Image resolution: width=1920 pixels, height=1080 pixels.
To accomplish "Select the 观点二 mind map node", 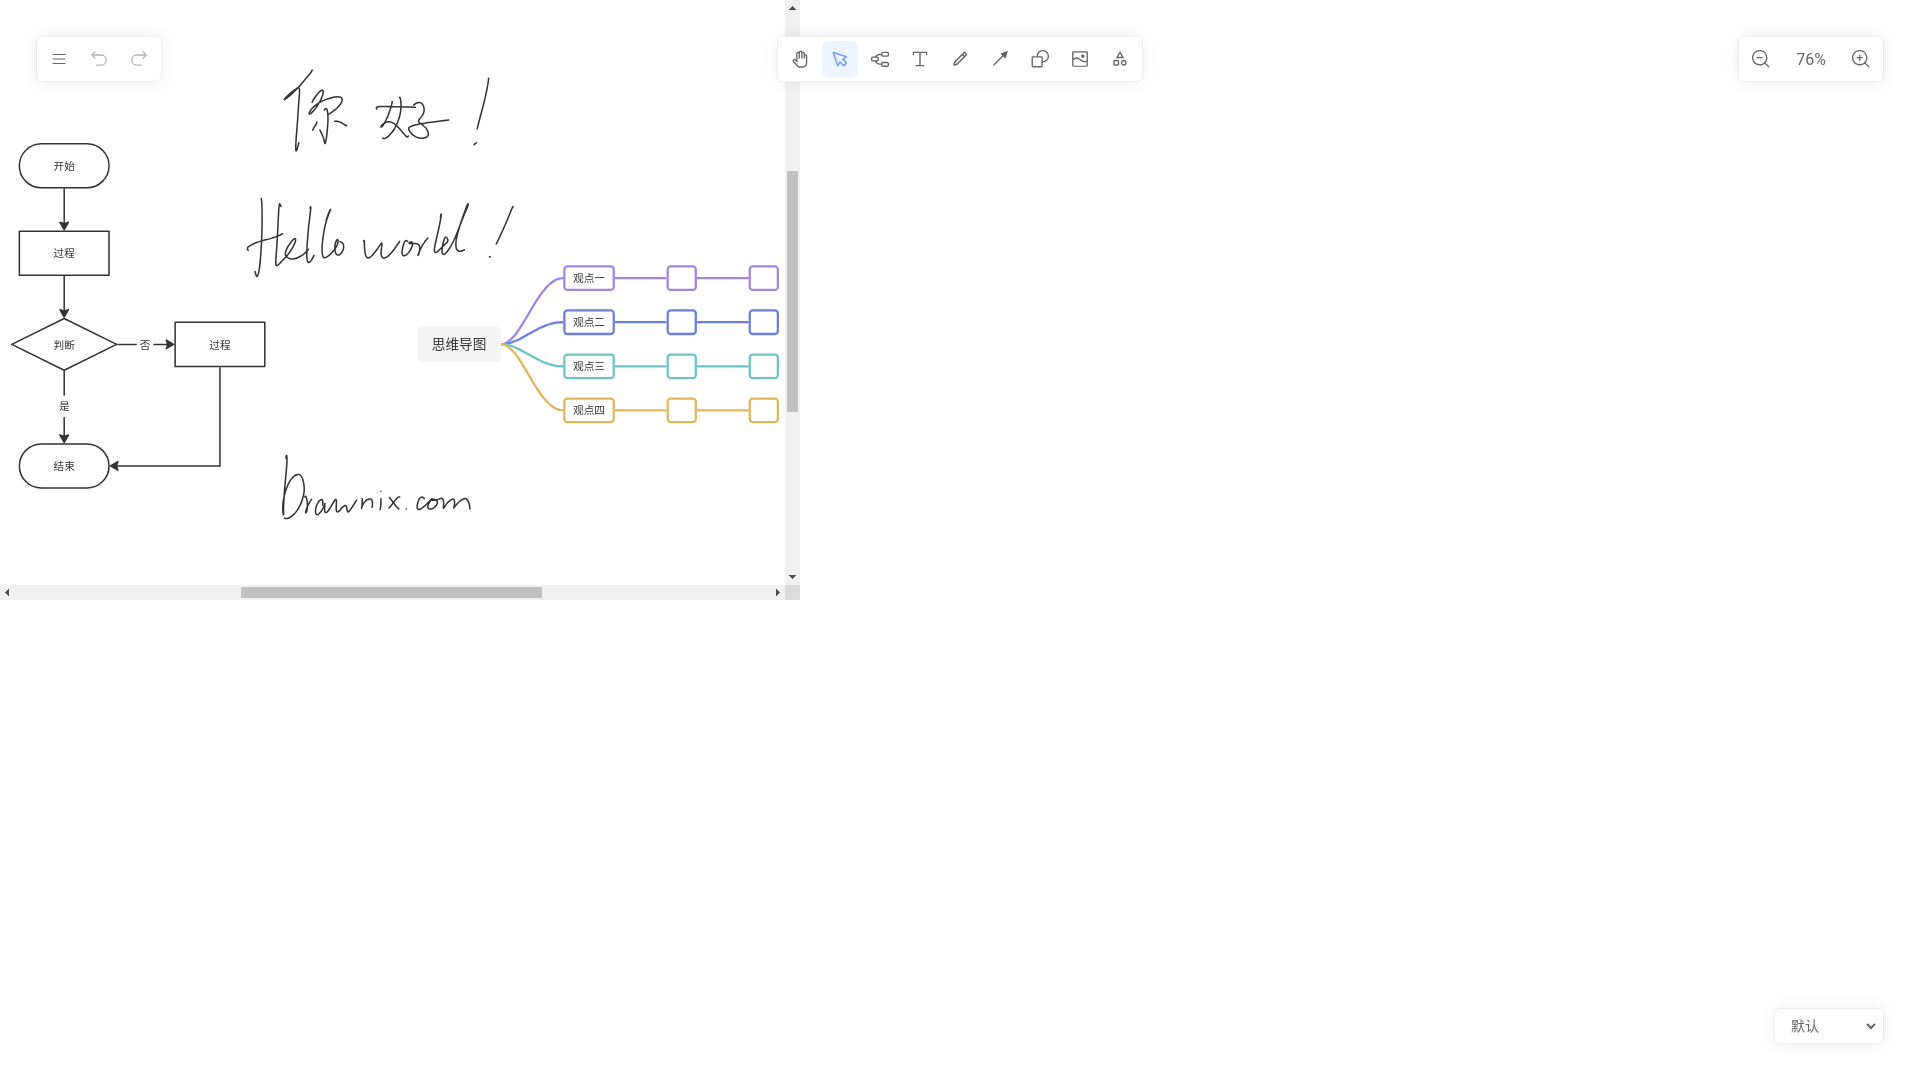I will [589, 322].
